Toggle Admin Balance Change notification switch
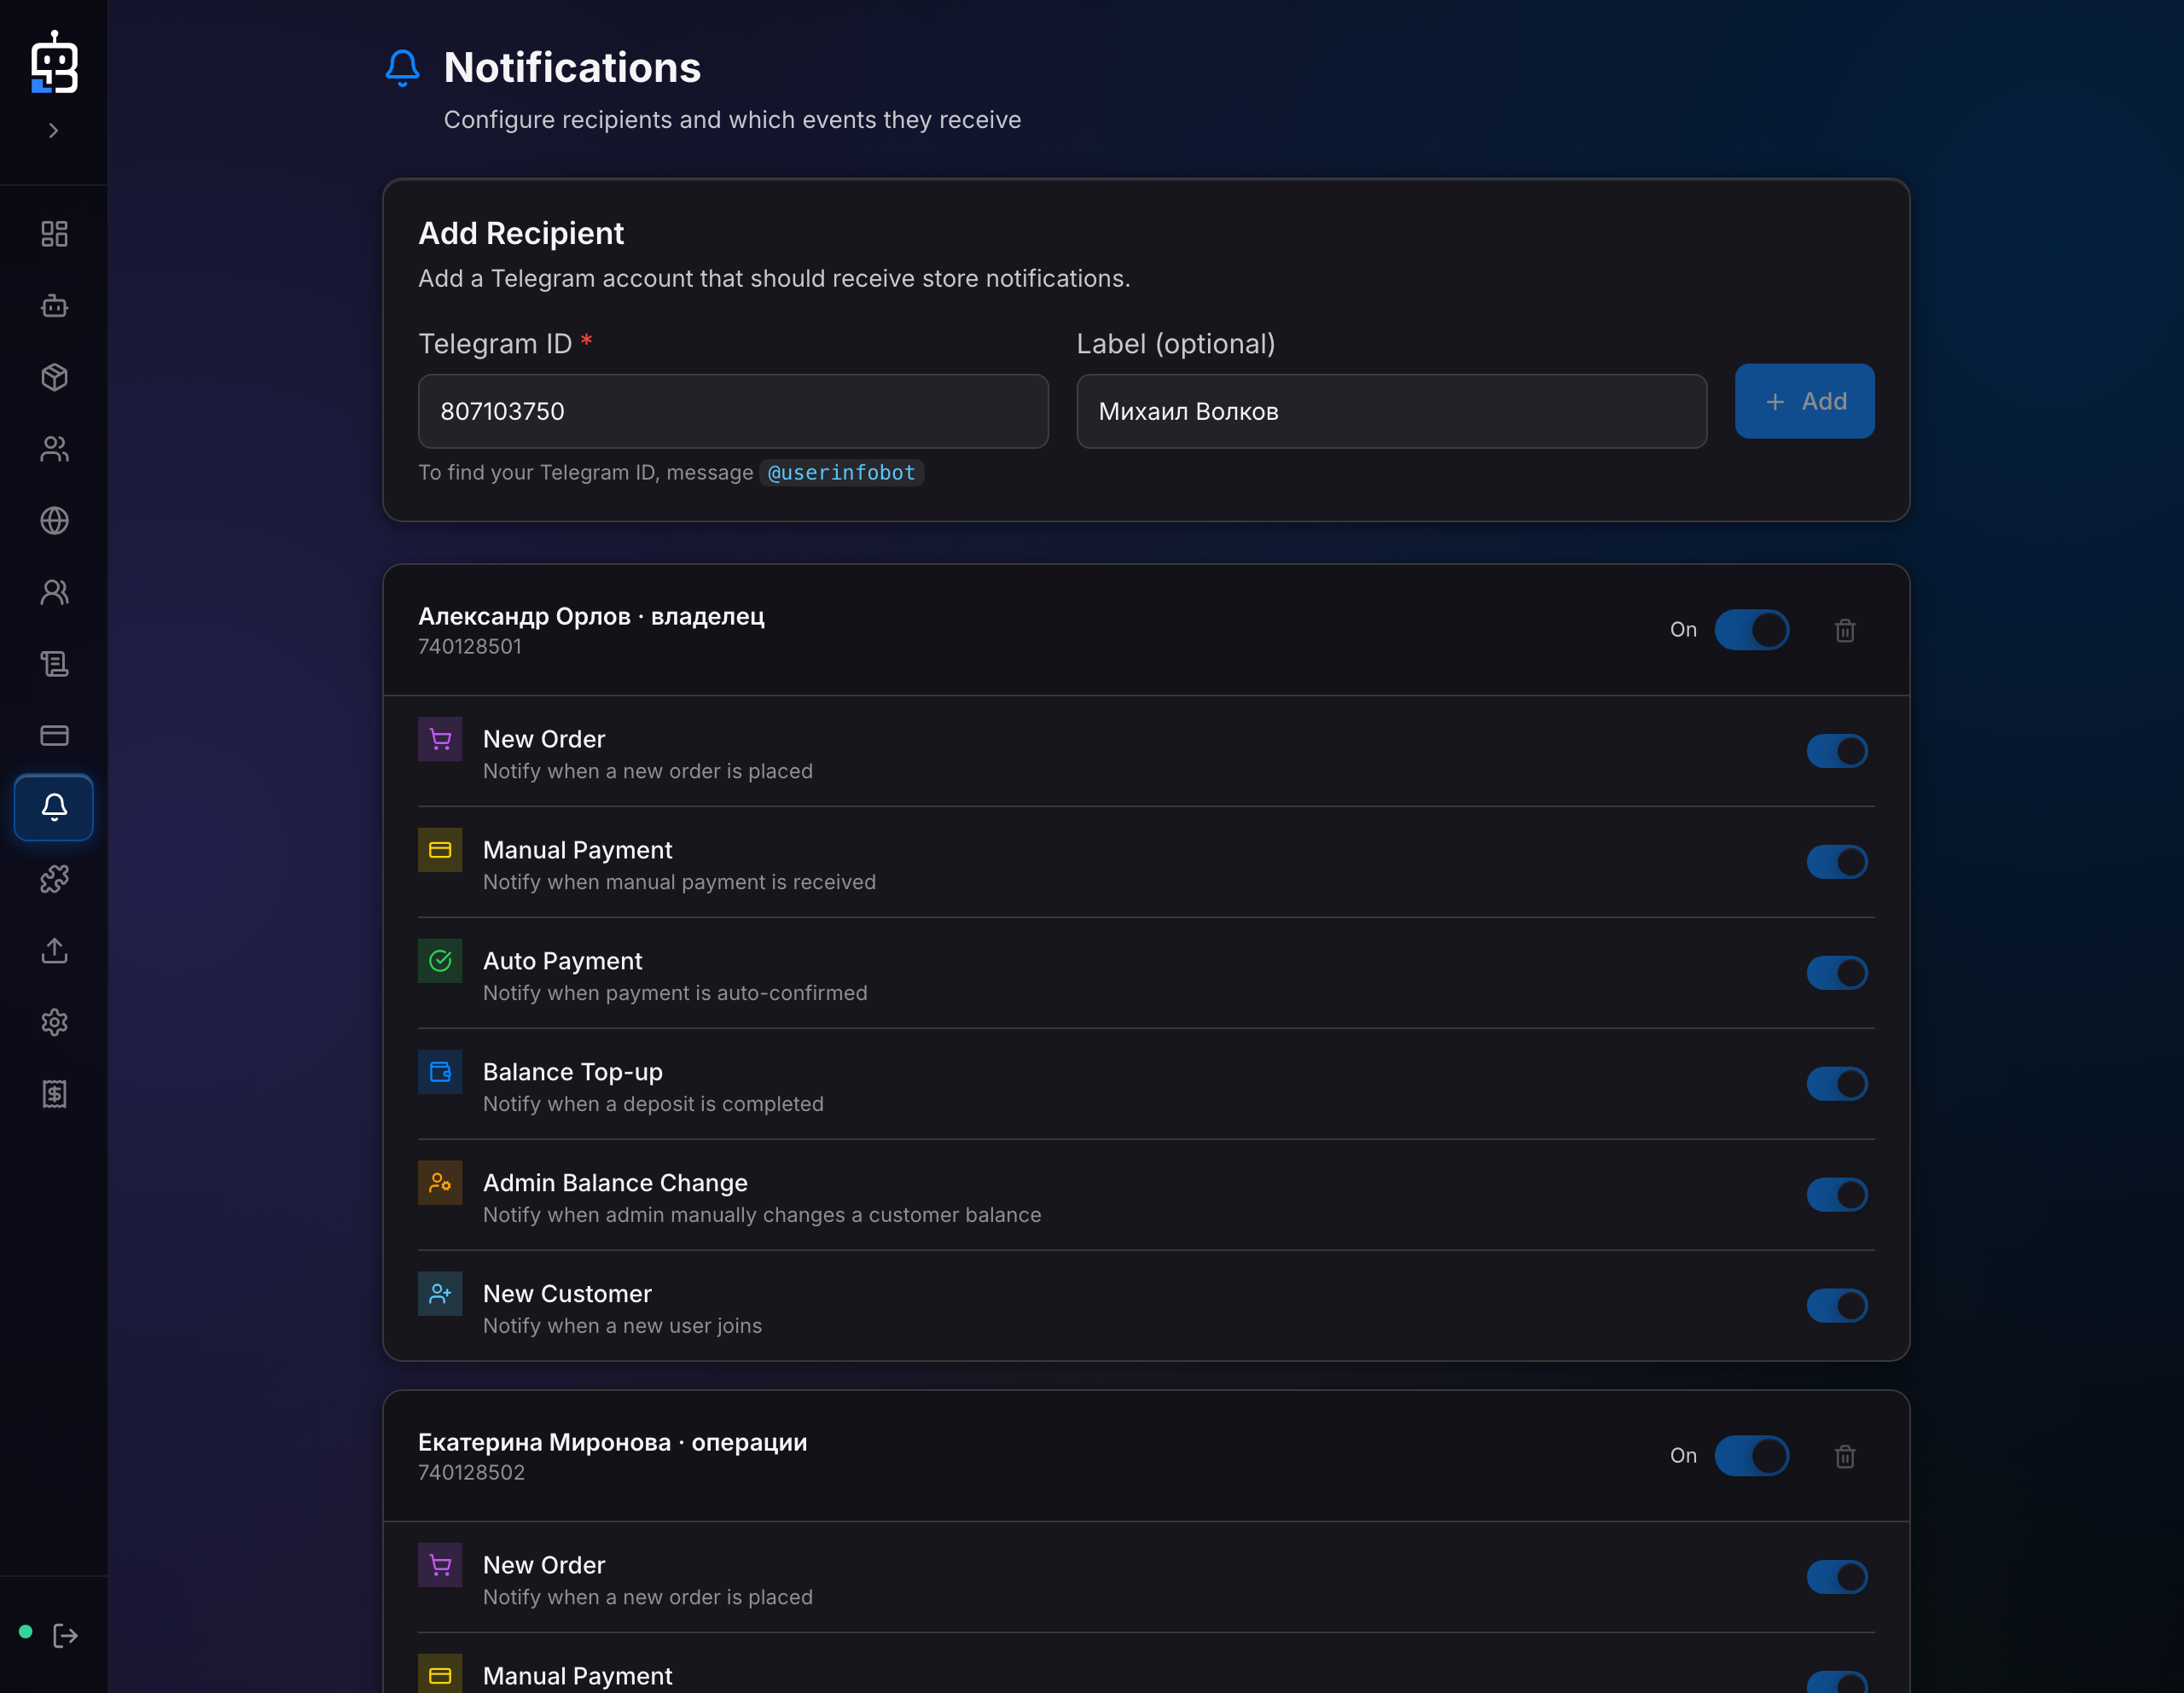 (1837, 1195)
